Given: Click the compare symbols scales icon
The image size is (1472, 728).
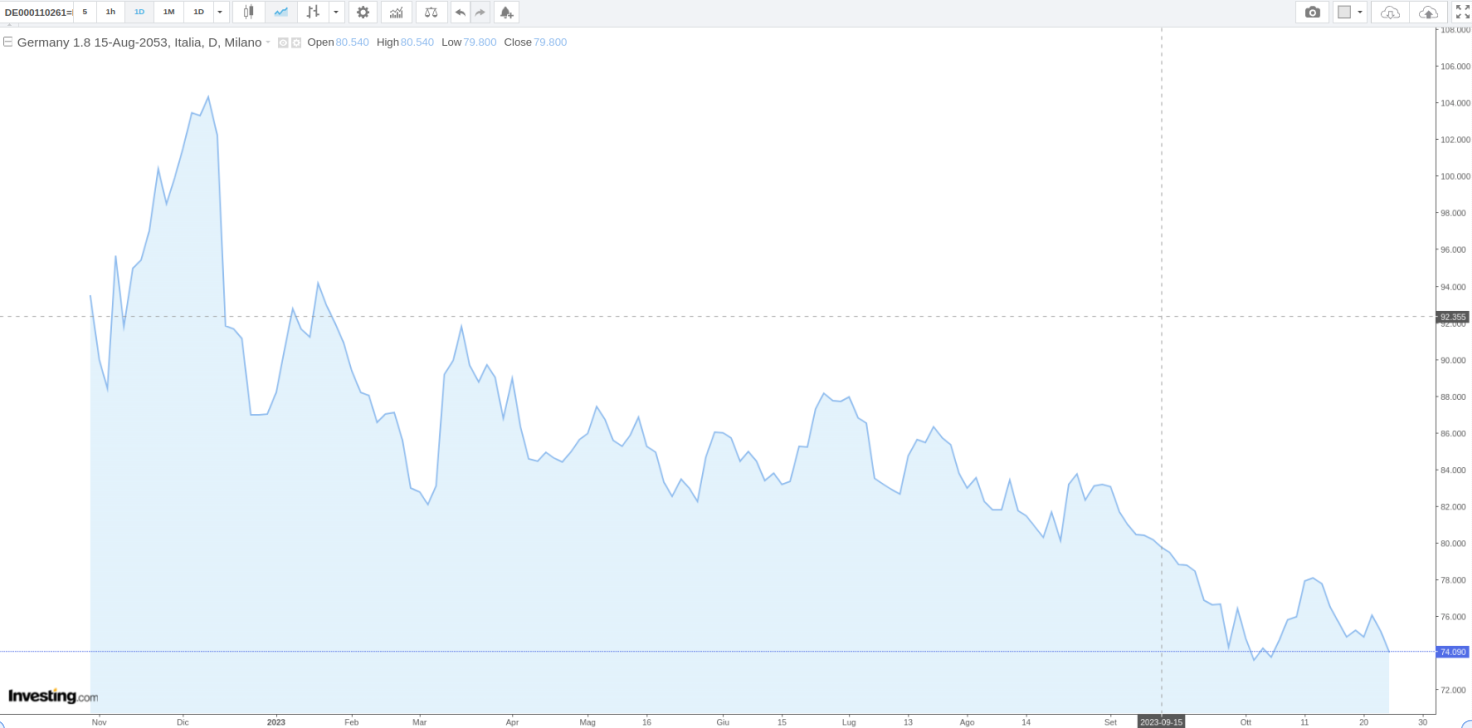Looking at the screenshot, I should (431, 12).
